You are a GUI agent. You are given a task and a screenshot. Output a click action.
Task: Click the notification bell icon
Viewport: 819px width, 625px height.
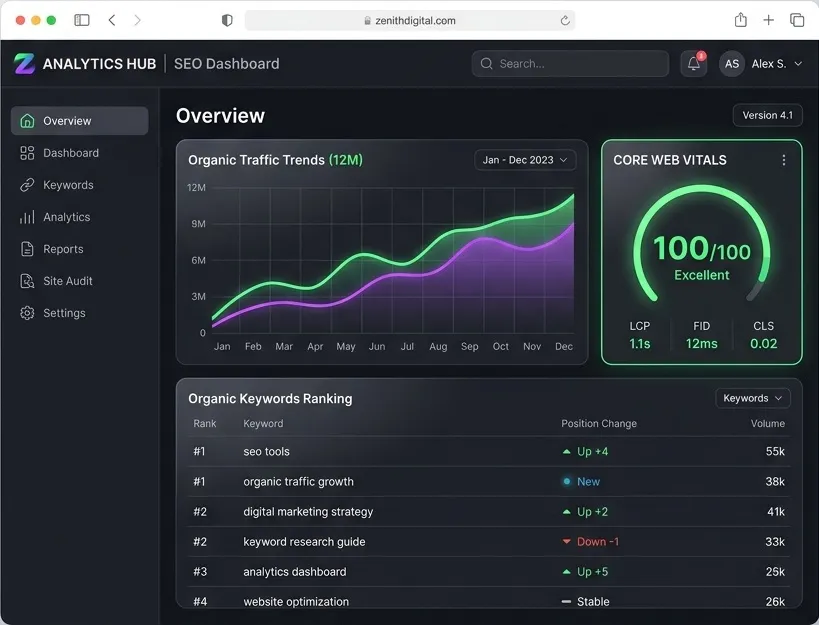click(x=693, y=64)
